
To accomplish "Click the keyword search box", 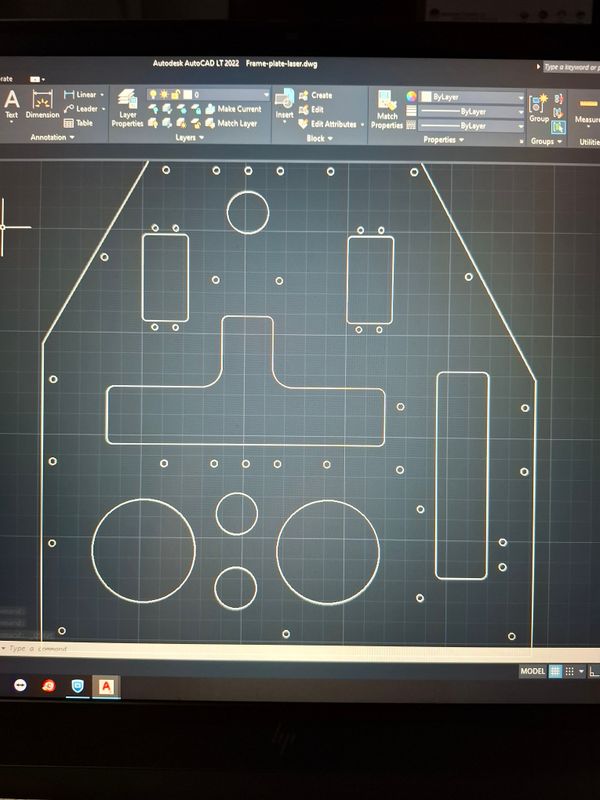I will (x=571, y=67).
